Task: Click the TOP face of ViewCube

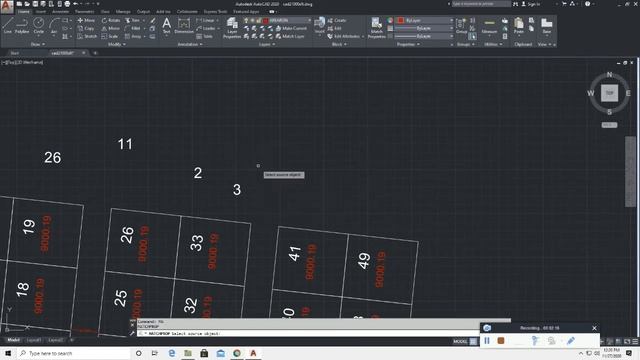Action: 609,93
